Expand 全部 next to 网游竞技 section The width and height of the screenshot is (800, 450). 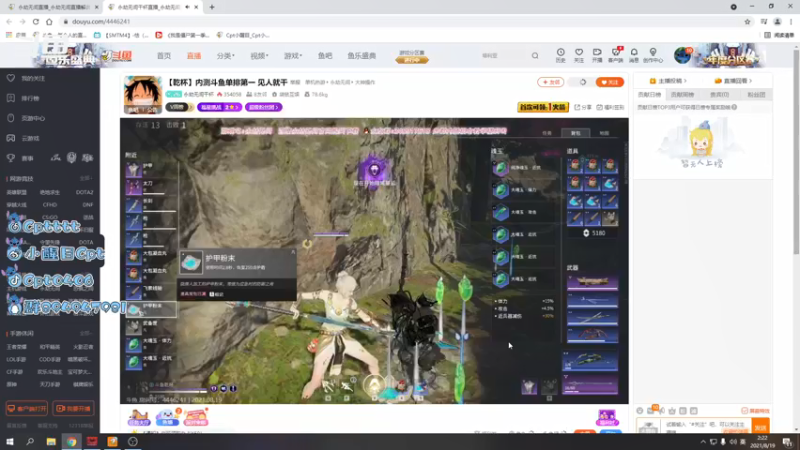86,179
